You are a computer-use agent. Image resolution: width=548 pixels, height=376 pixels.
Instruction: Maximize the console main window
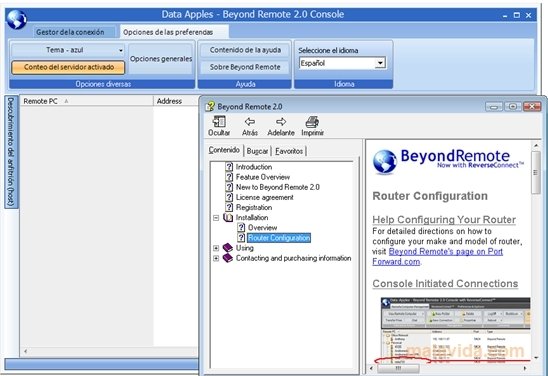pos(517,15)
